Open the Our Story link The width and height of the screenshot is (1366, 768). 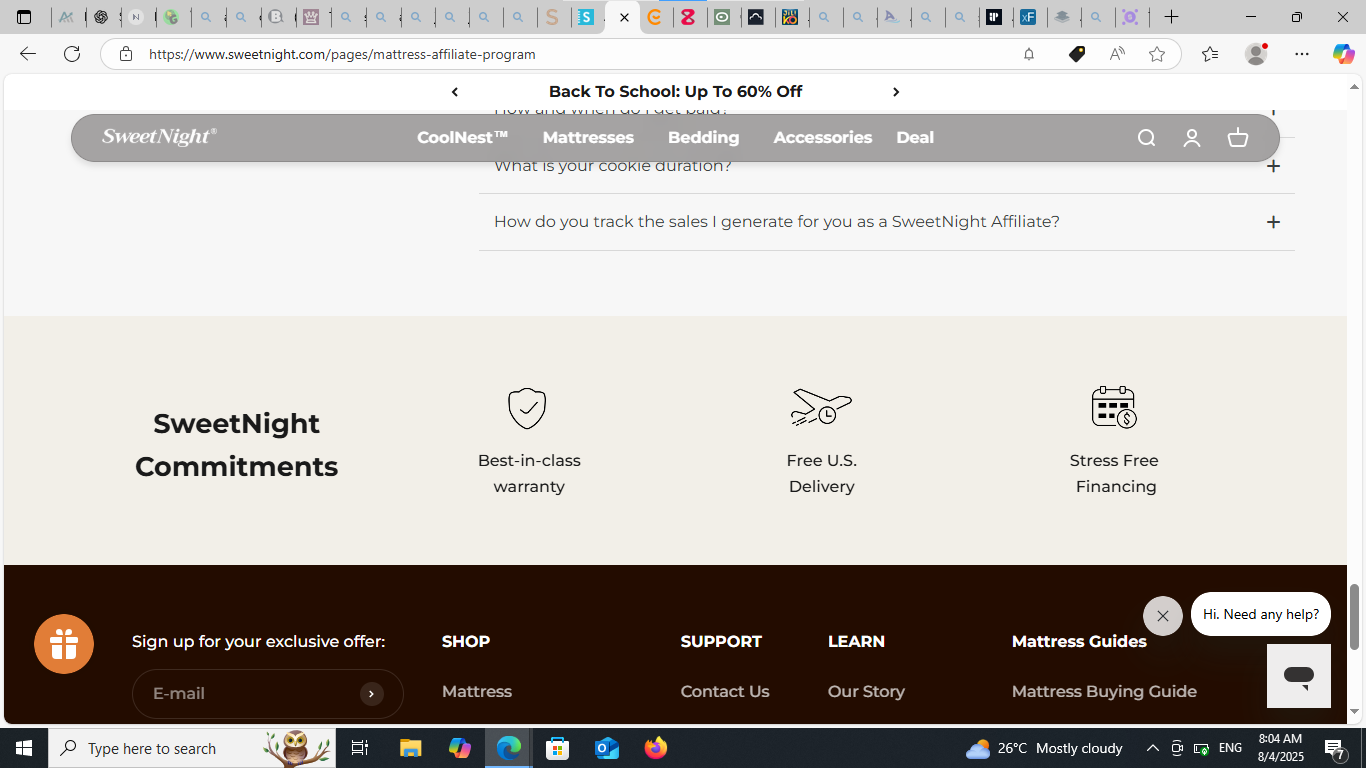[866, 692]
